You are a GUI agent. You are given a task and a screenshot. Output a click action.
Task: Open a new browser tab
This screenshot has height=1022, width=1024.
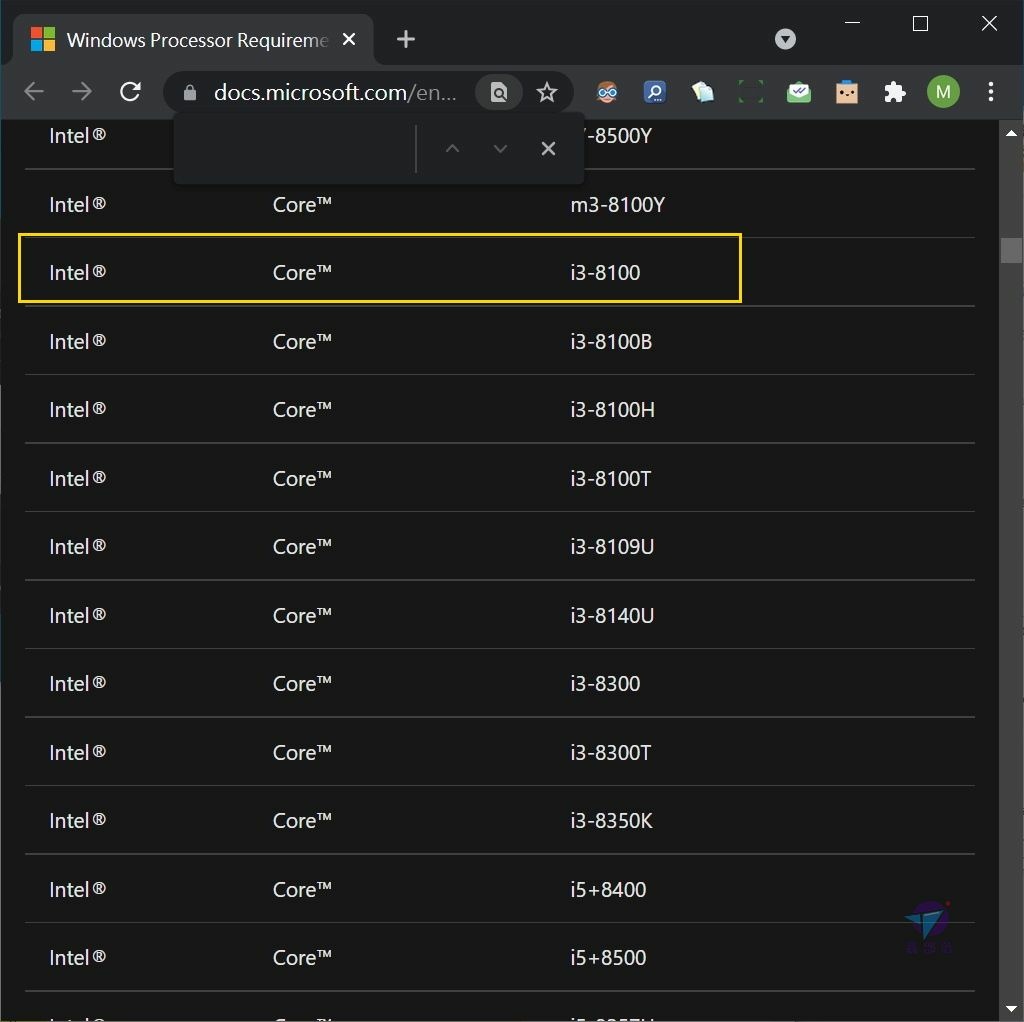click(406, 39)
